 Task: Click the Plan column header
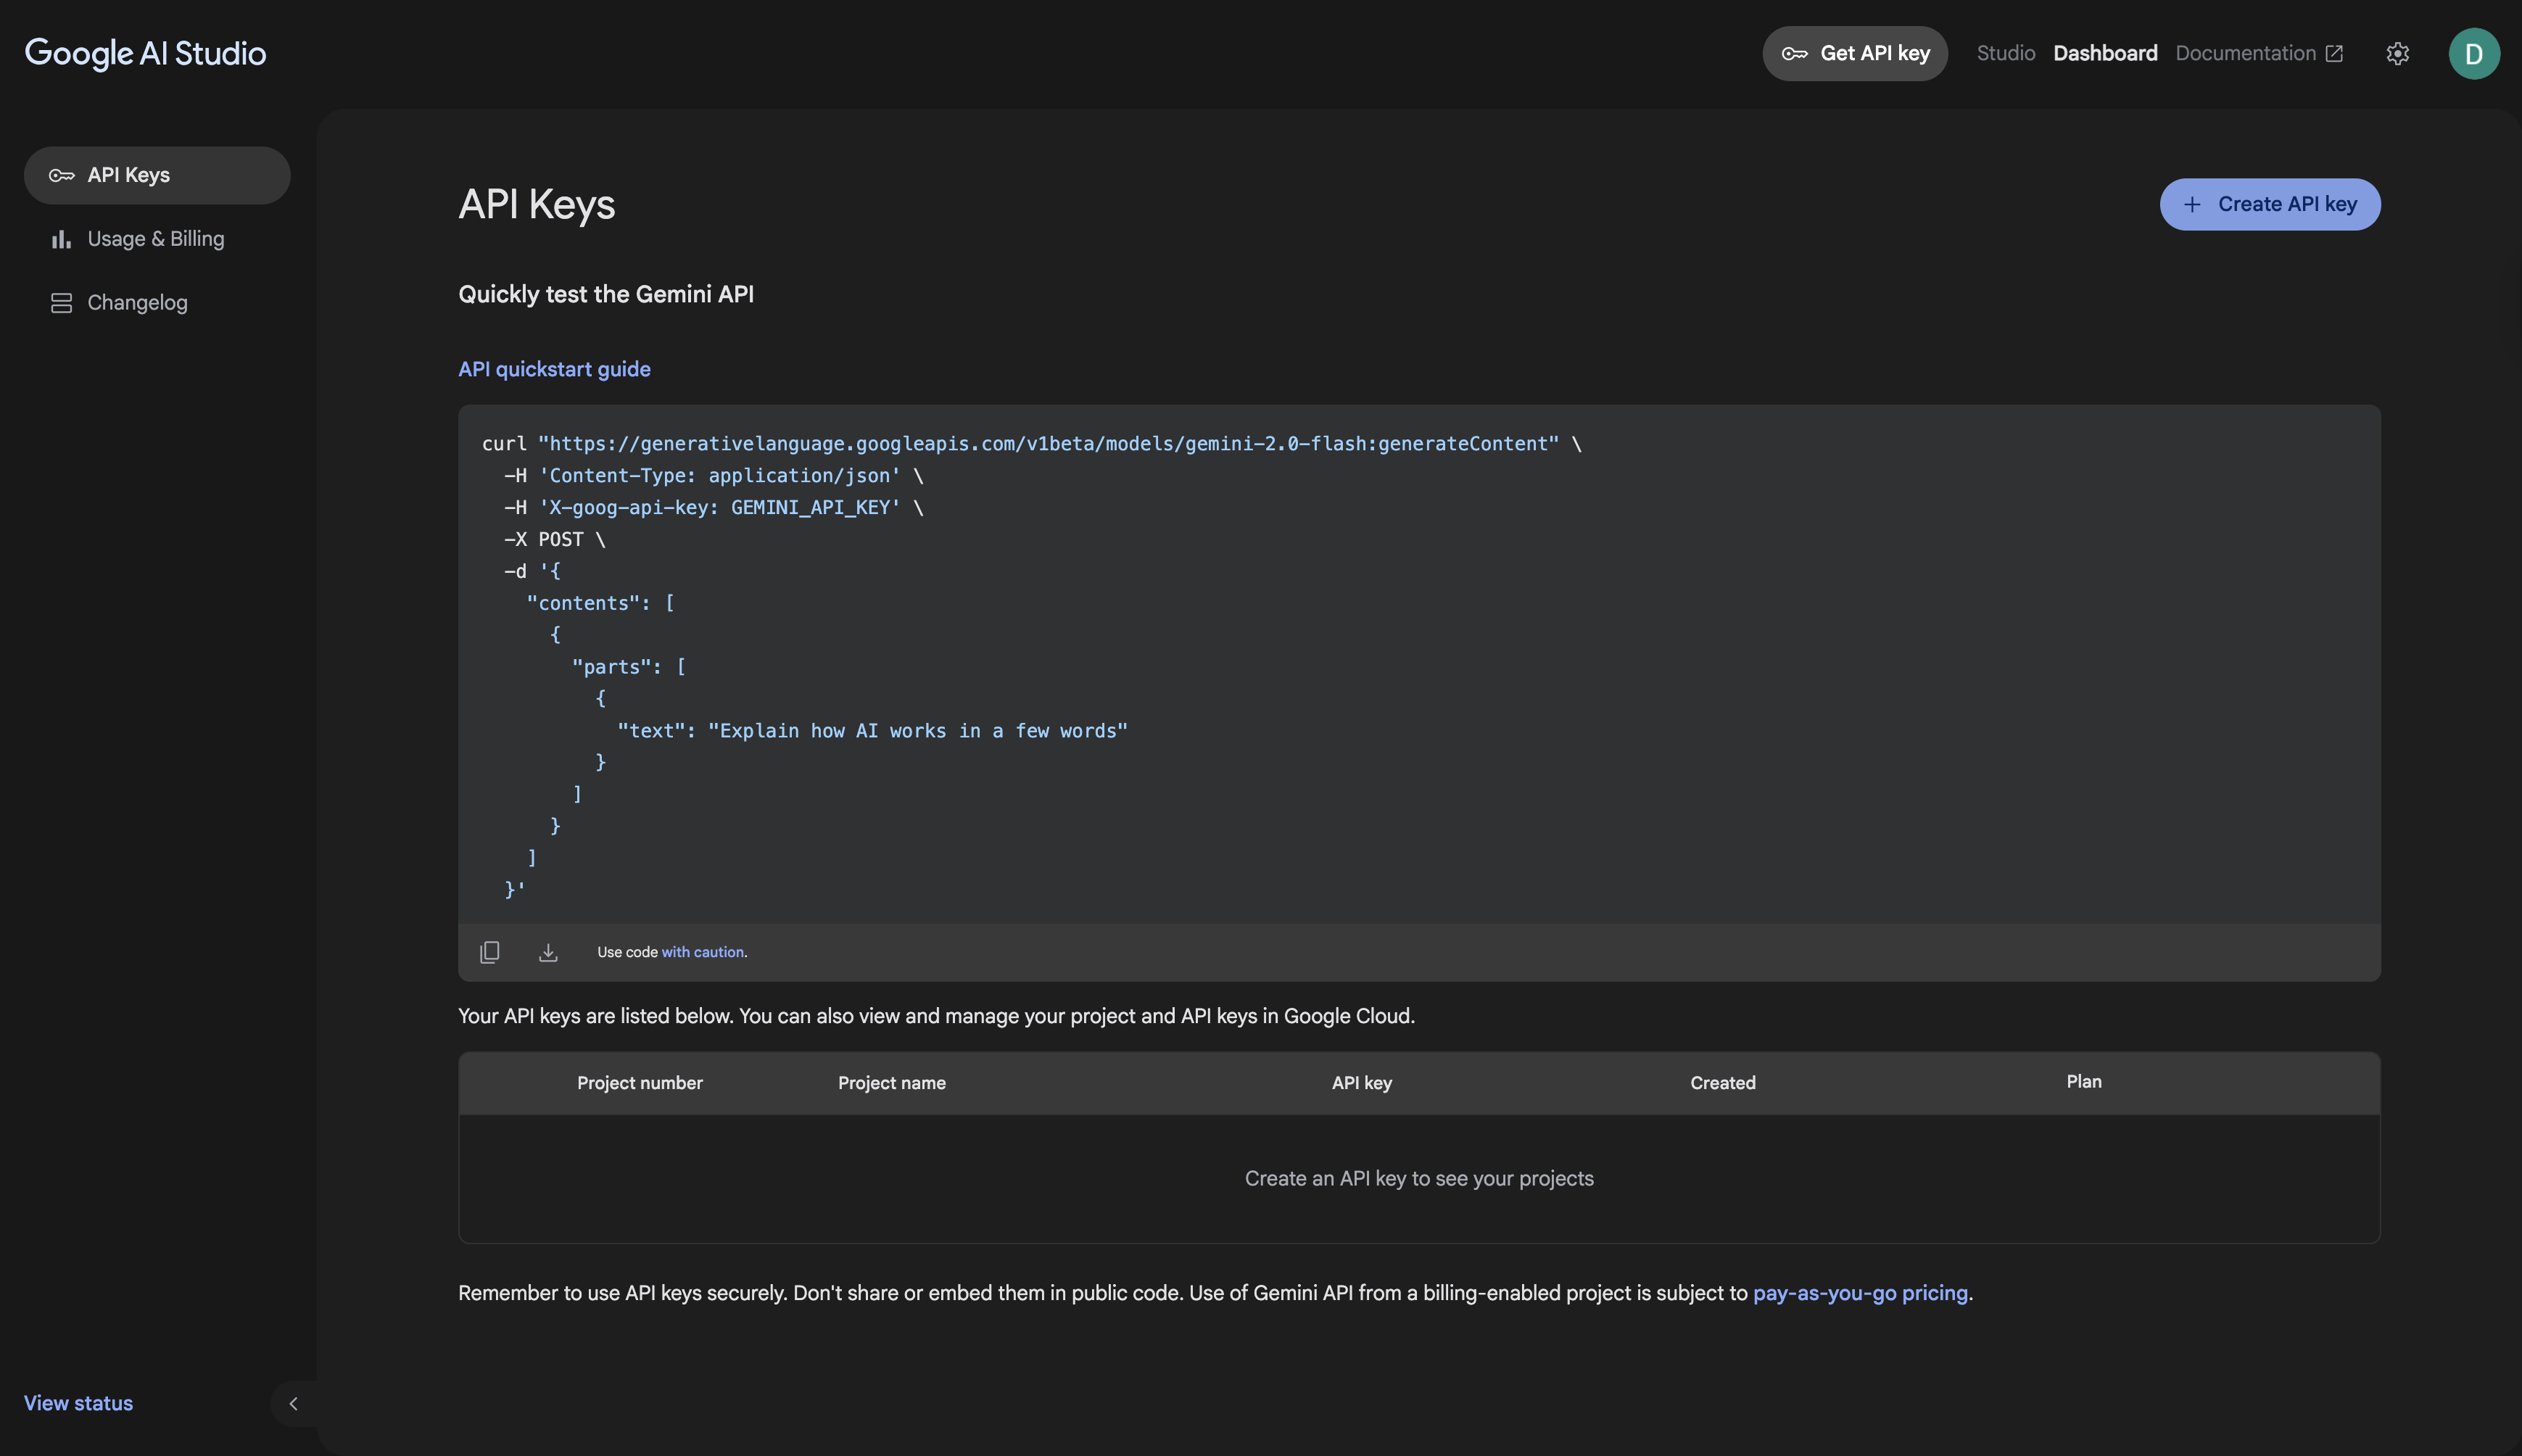click(2083, 1081)
